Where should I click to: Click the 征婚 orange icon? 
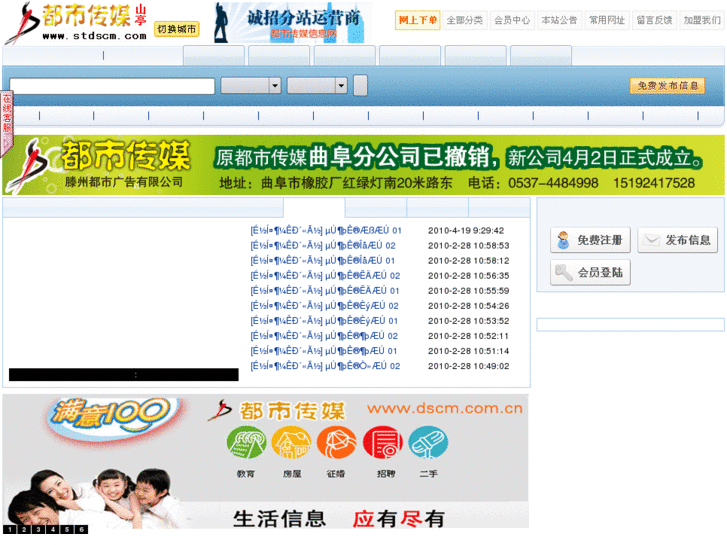[x=337, y=443]
